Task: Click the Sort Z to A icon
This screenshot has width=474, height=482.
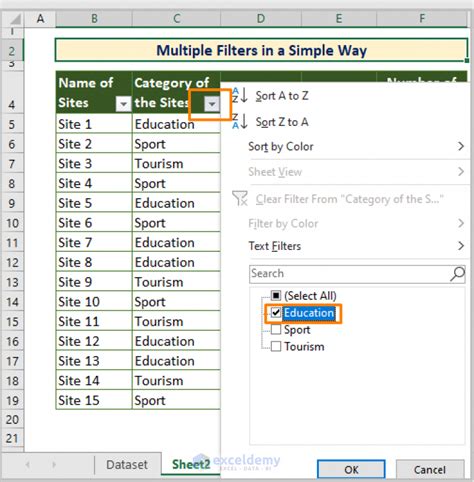Action: (240, 121)
